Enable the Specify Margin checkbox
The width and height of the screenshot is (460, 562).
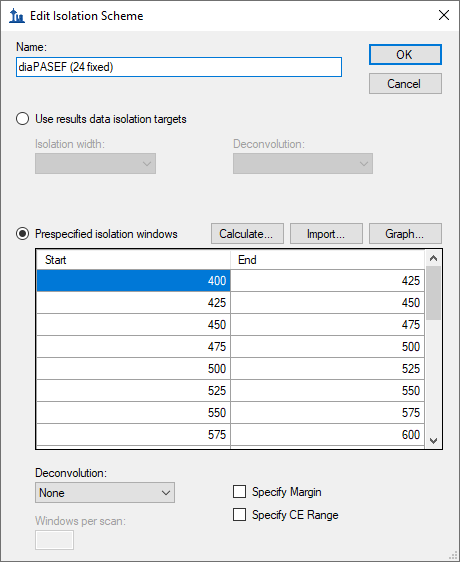(x=240, y=492)
